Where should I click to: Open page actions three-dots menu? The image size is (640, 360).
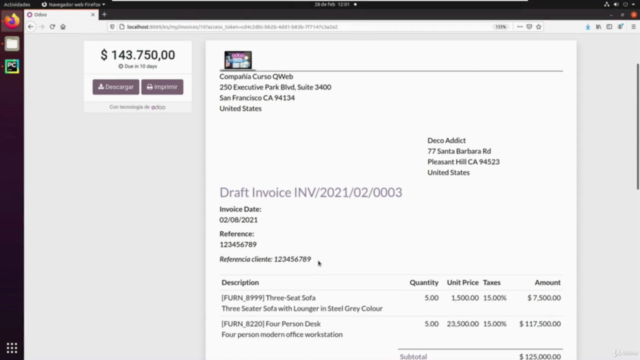pyautogui.click(x=520, y=27)
